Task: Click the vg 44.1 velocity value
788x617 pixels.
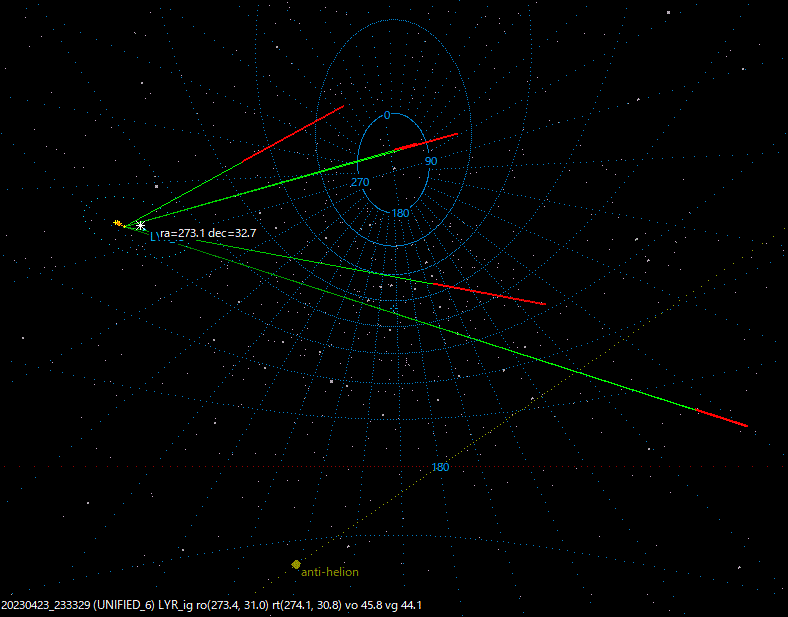Action: 403,605
